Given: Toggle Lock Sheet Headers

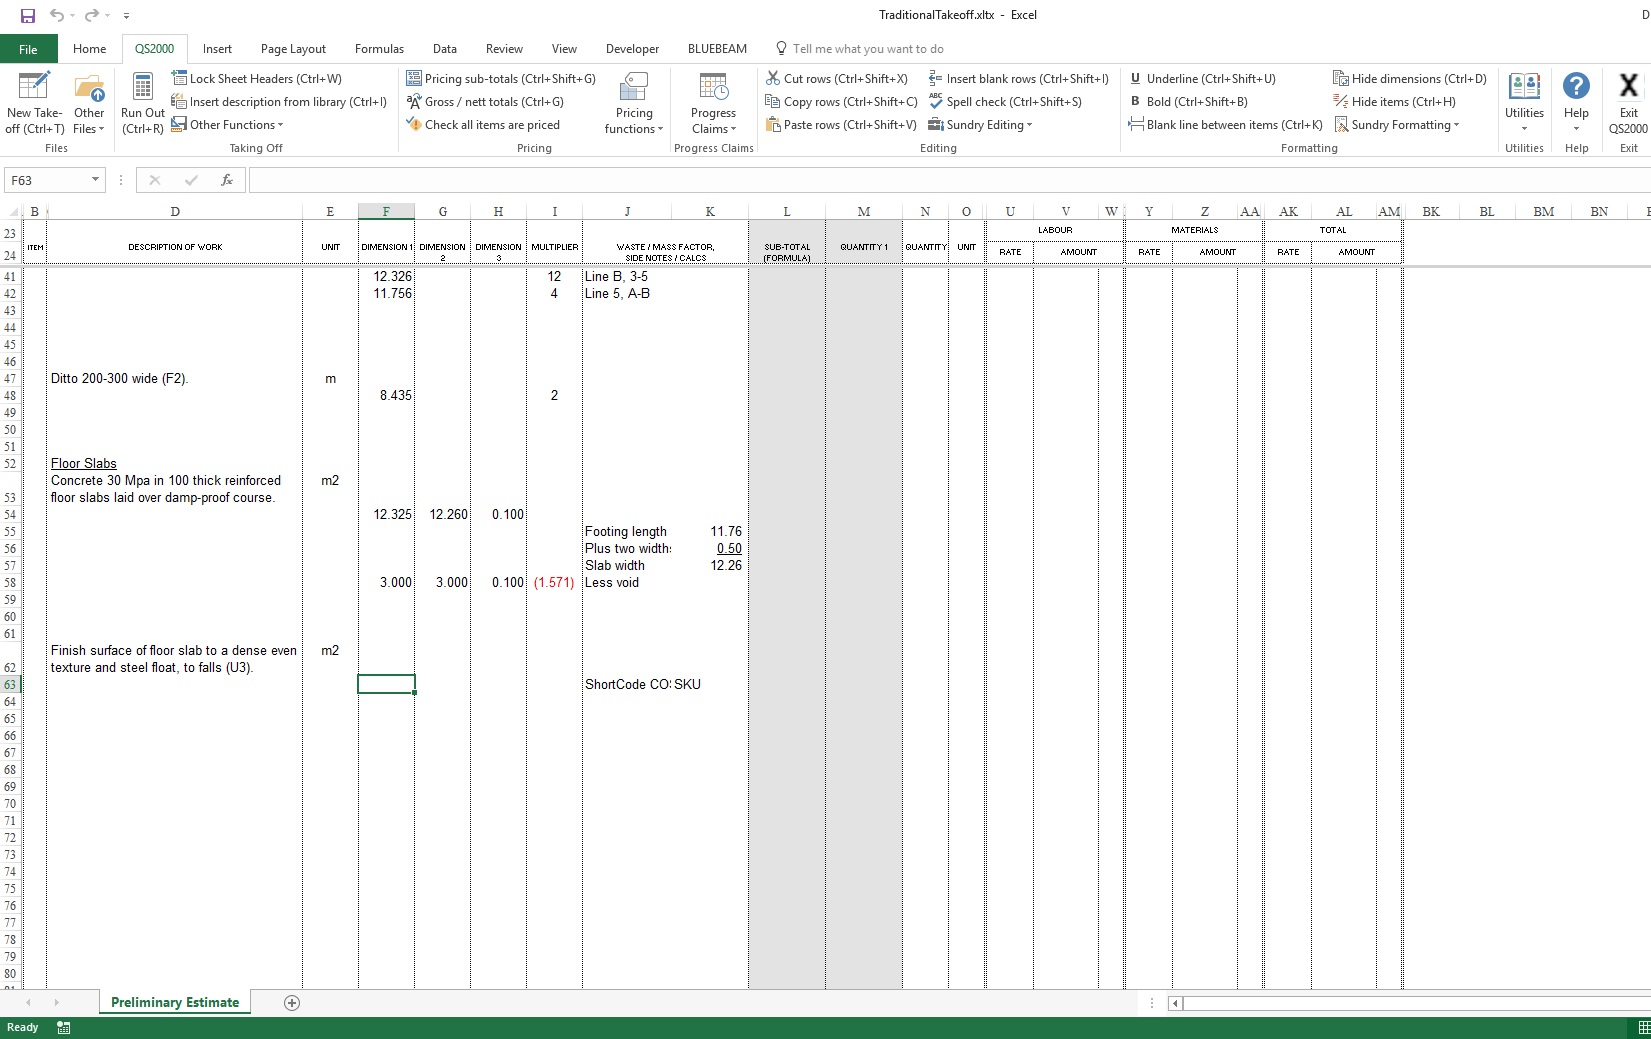Looking at the screenshot, I should [256, 79].
